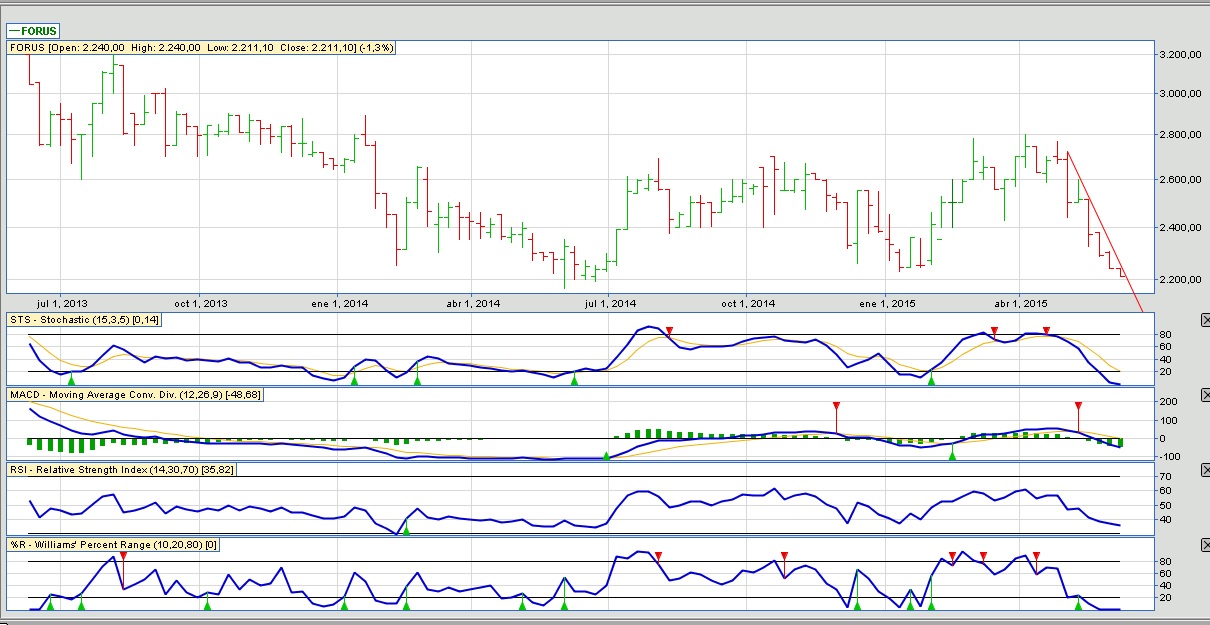Close the Stochastic indicator panel
Image resolution: width=1210 pixels, height=625 pixels.
(x=1204, y=320)
